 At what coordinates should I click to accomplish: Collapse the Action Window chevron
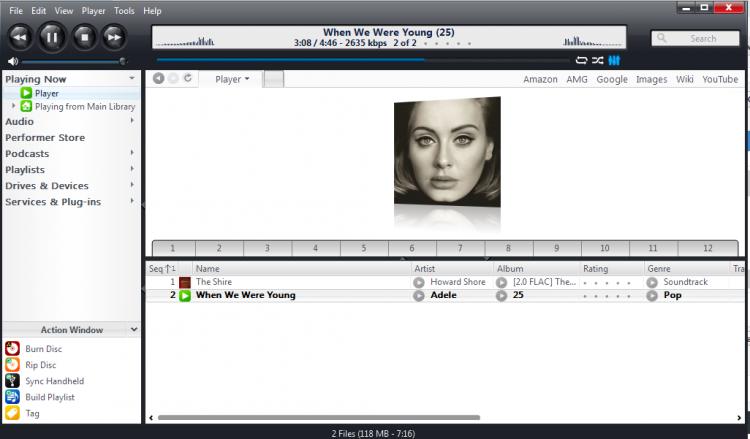pos(134,329)
